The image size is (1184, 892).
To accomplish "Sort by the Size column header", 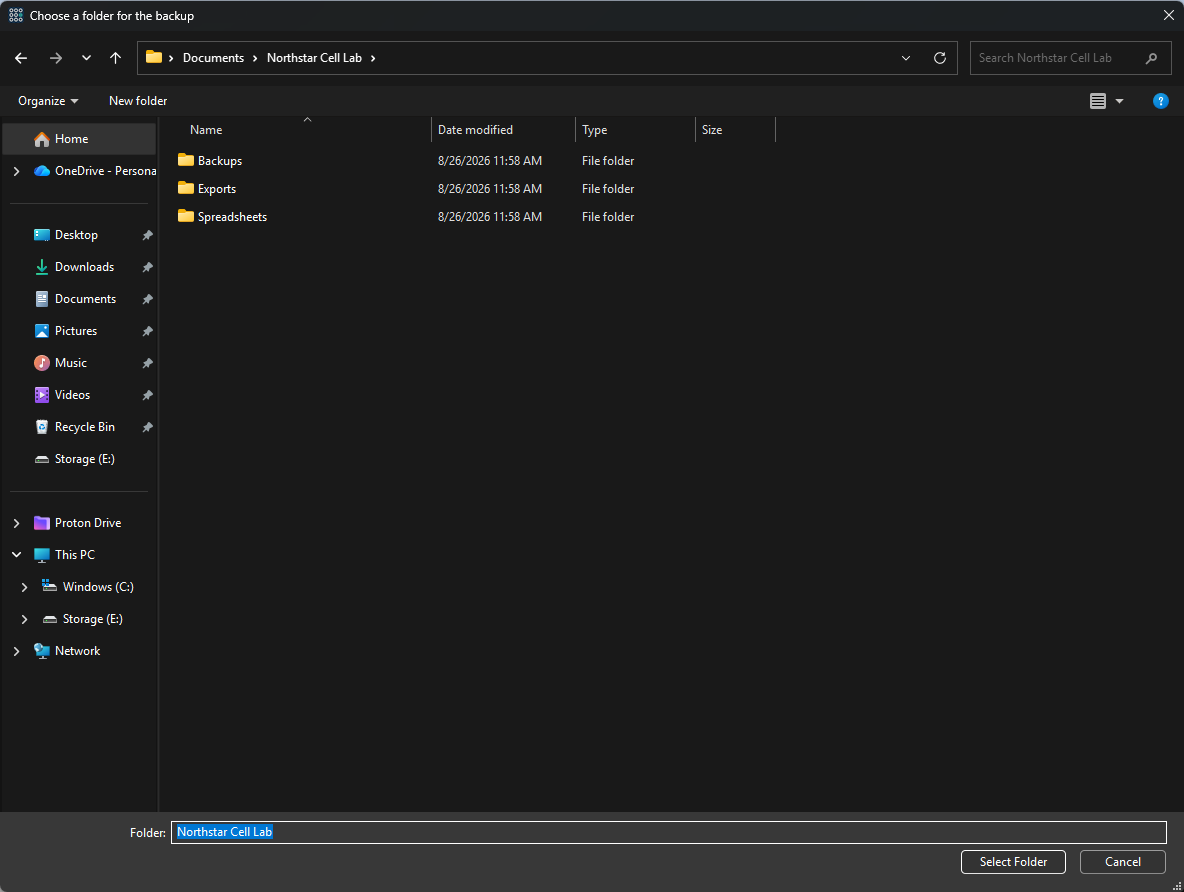I will 735,130.
